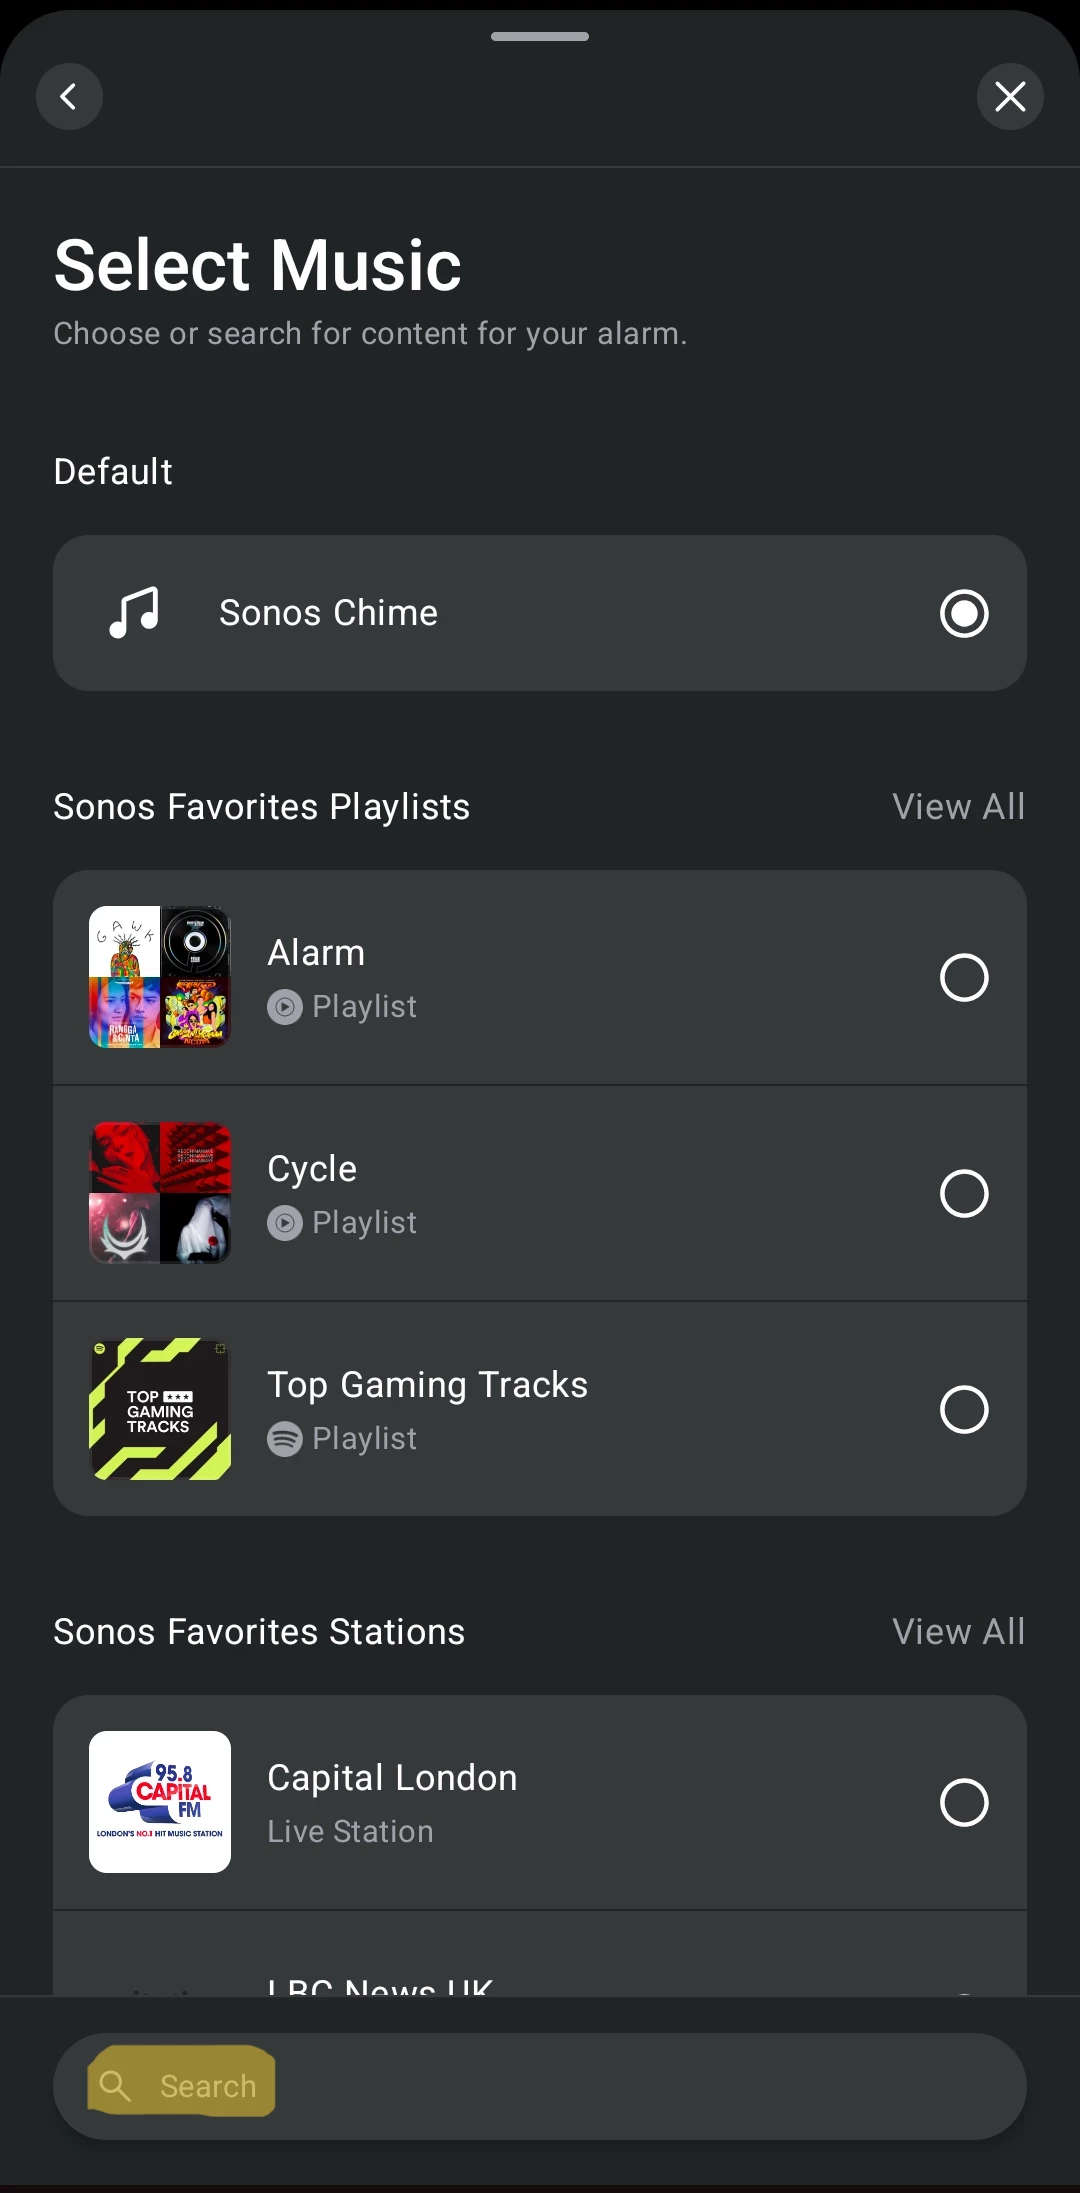Tap the Spotify icon under Top Gaming Tracks
Screen dimensions: 1080x2193
[x=285, y=1439]
